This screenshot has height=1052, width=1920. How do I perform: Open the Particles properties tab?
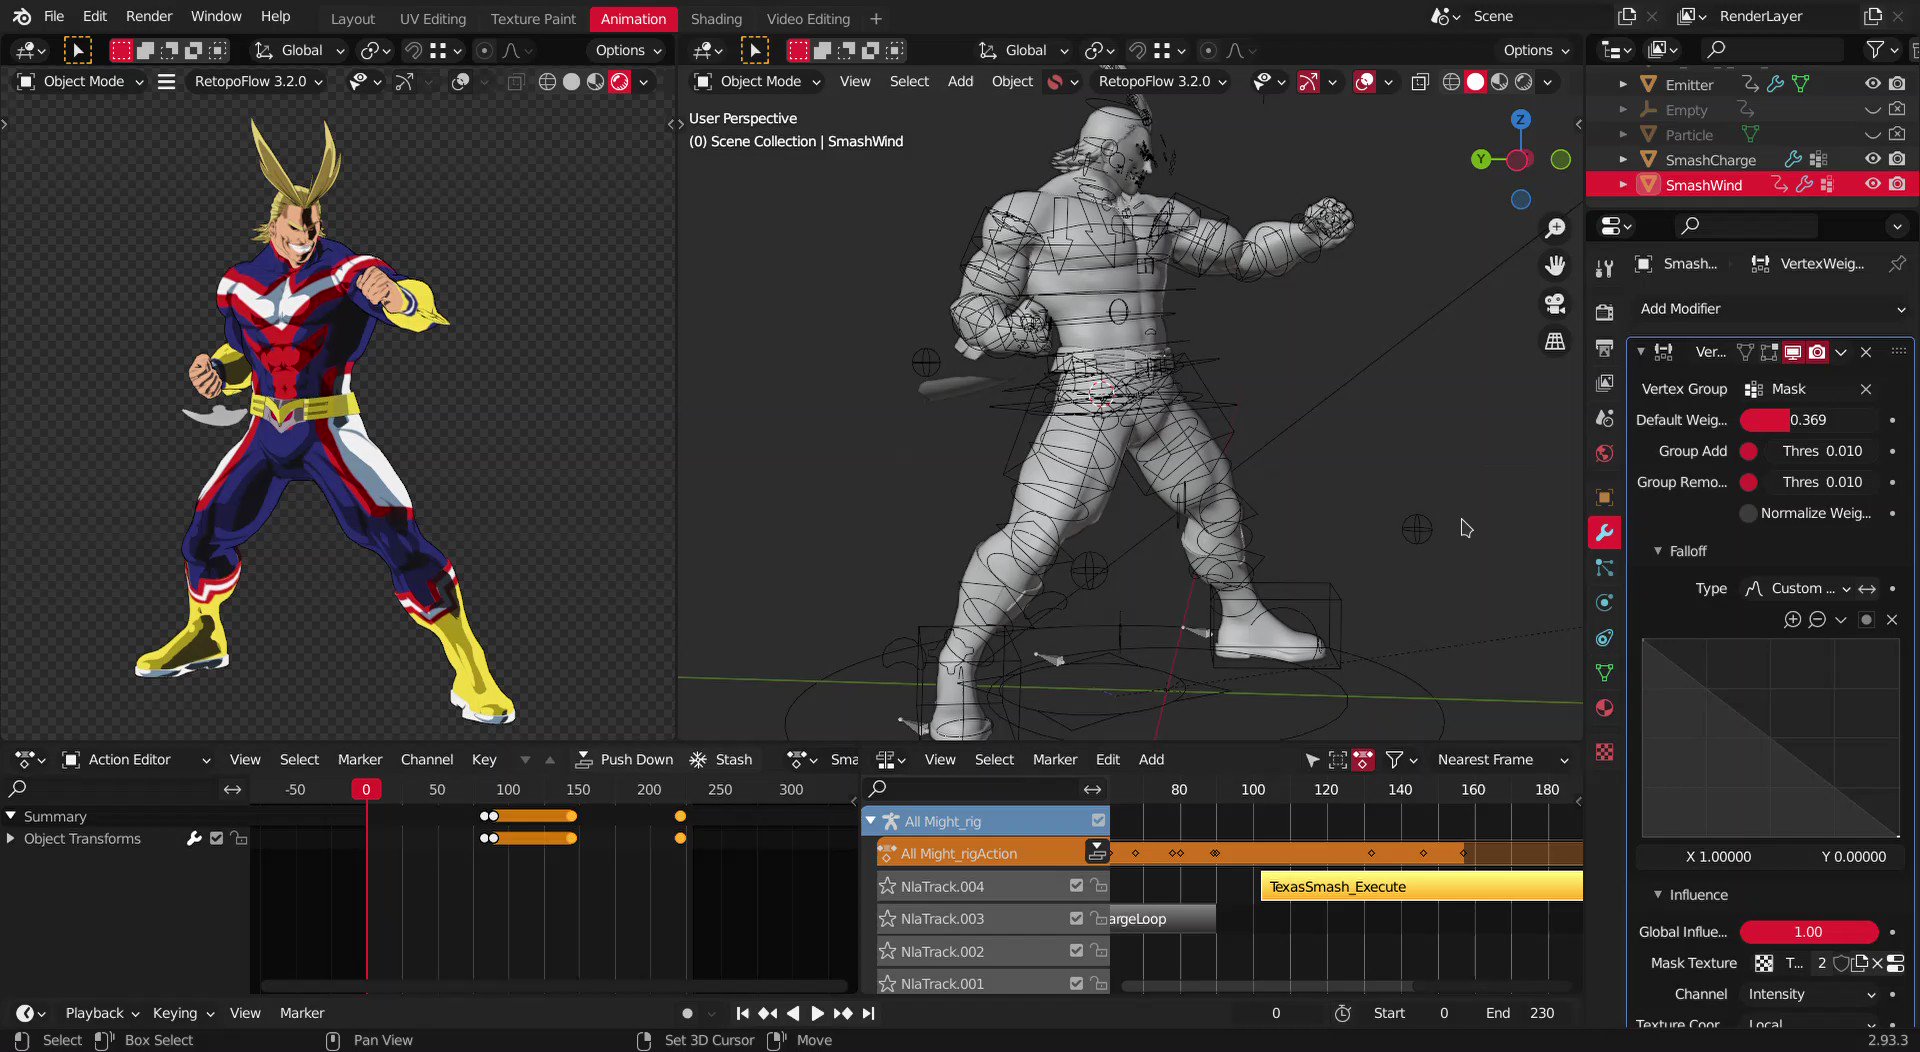(1604, 568)
